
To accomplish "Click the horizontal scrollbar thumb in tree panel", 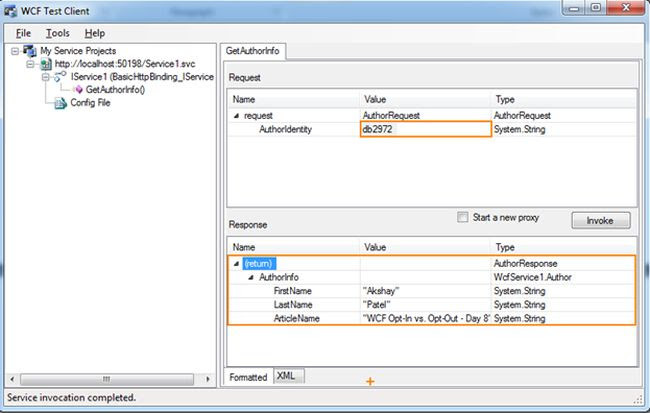I will click(107, 379).
